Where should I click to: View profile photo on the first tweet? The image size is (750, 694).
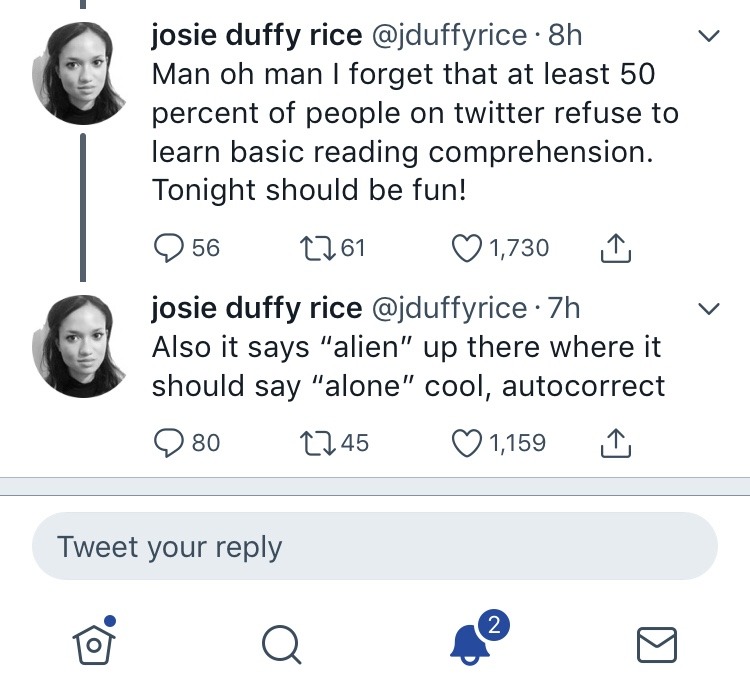[80, 74]
